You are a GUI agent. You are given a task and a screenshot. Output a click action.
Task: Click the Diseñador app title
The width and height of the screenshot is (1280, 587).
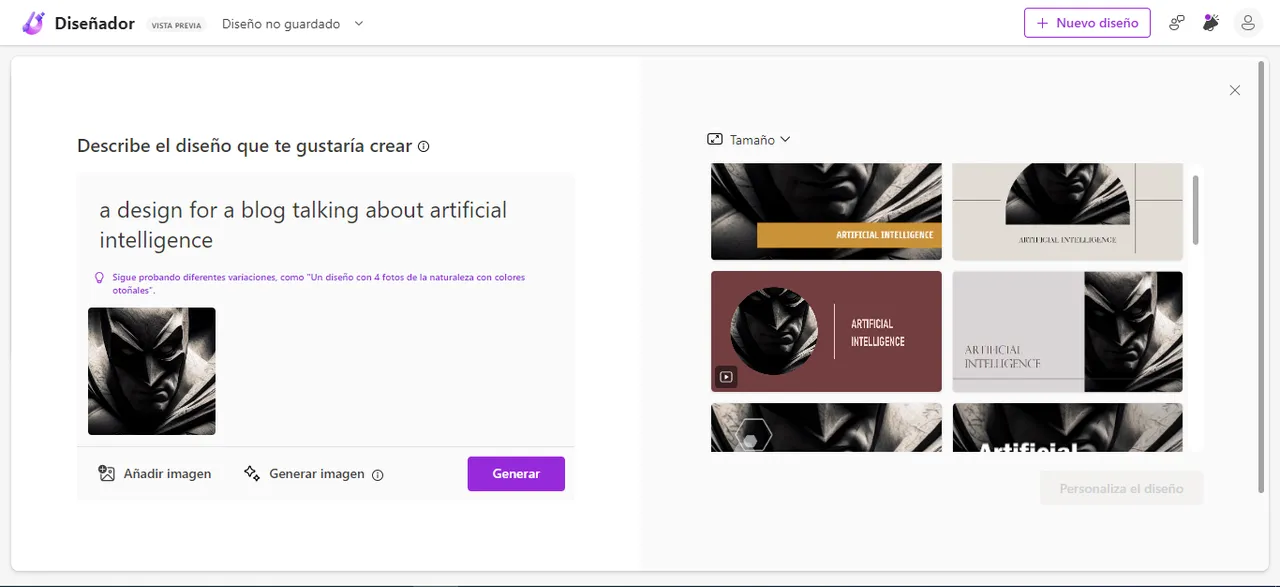tap(95, 23)
